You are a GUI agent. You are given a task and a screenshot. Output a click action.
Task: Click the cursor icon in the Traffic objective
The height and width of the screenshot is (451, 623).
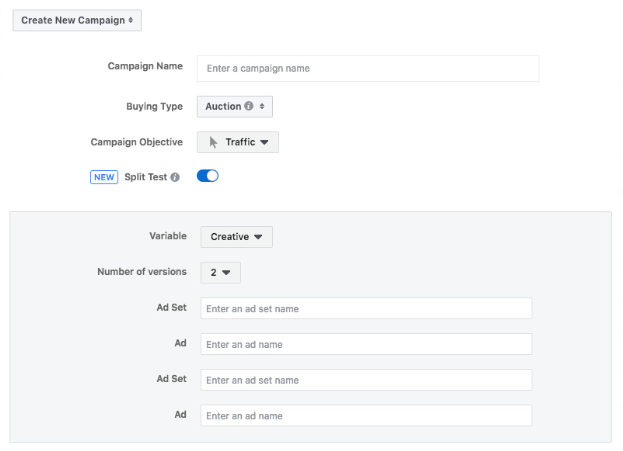214,142
